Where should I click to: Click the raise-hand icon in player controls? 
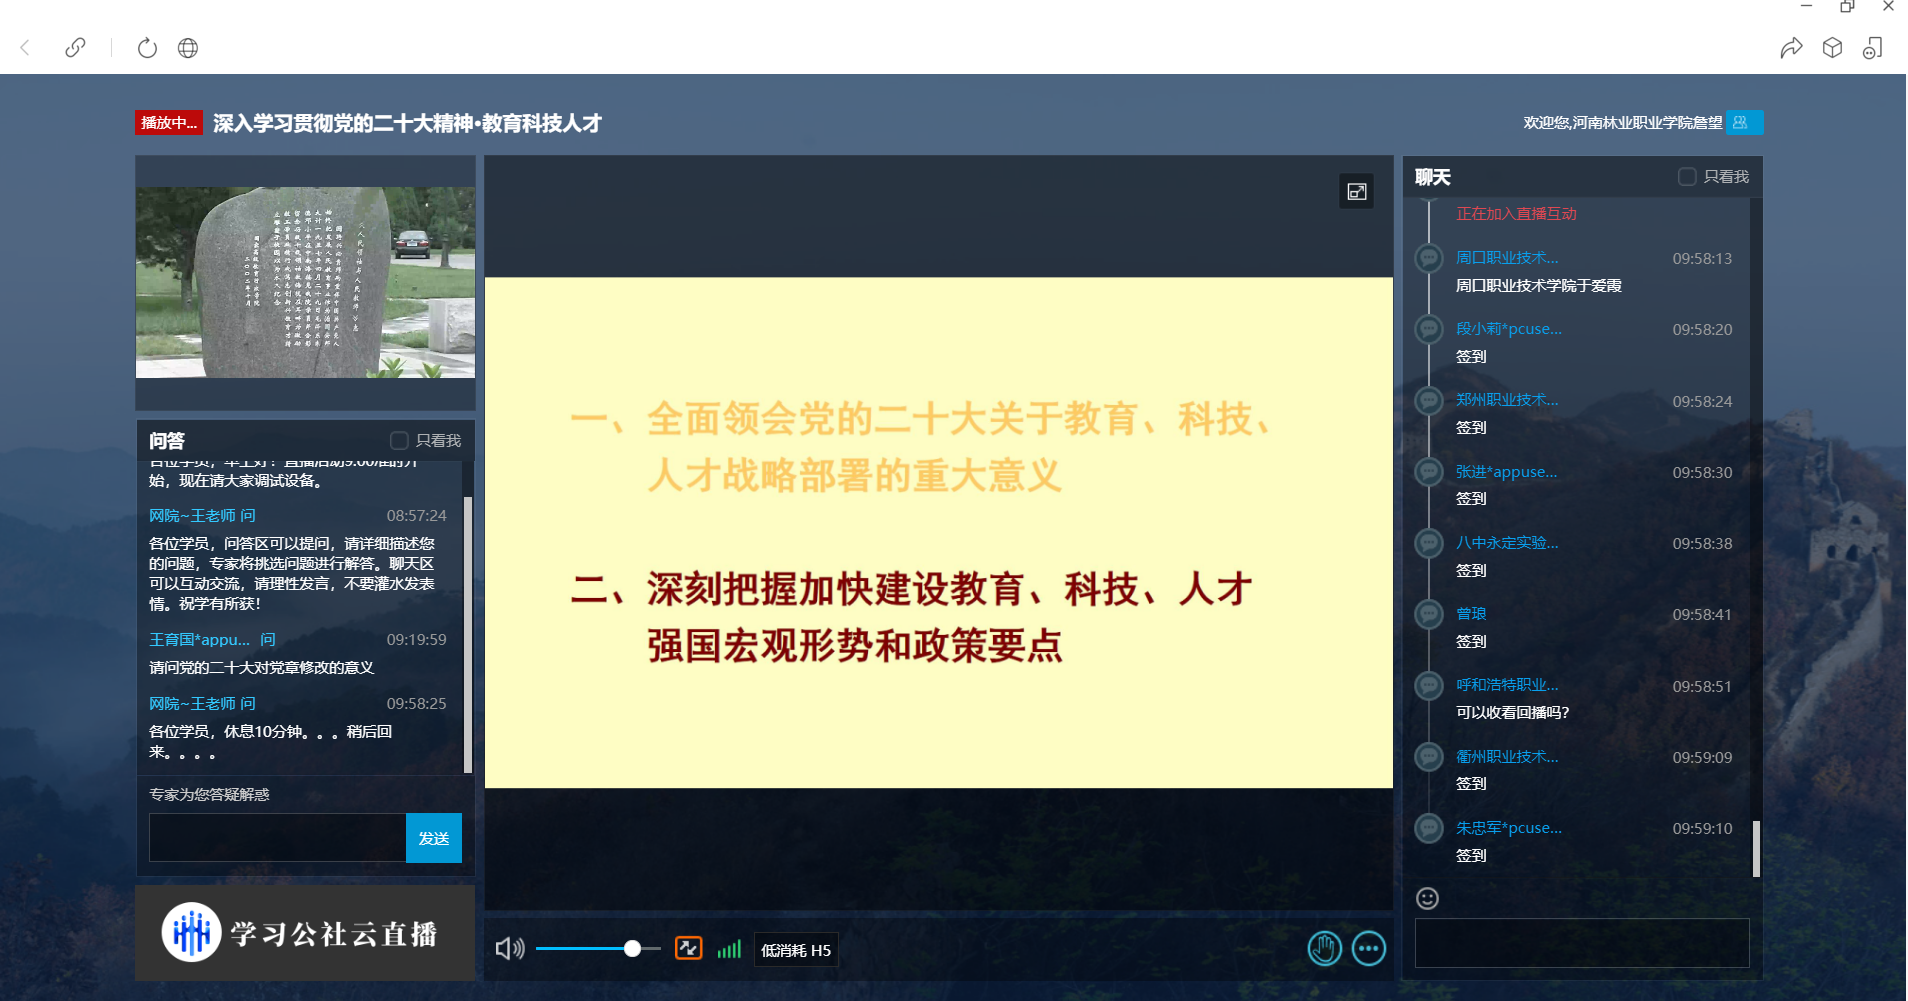click(1325, 948)
